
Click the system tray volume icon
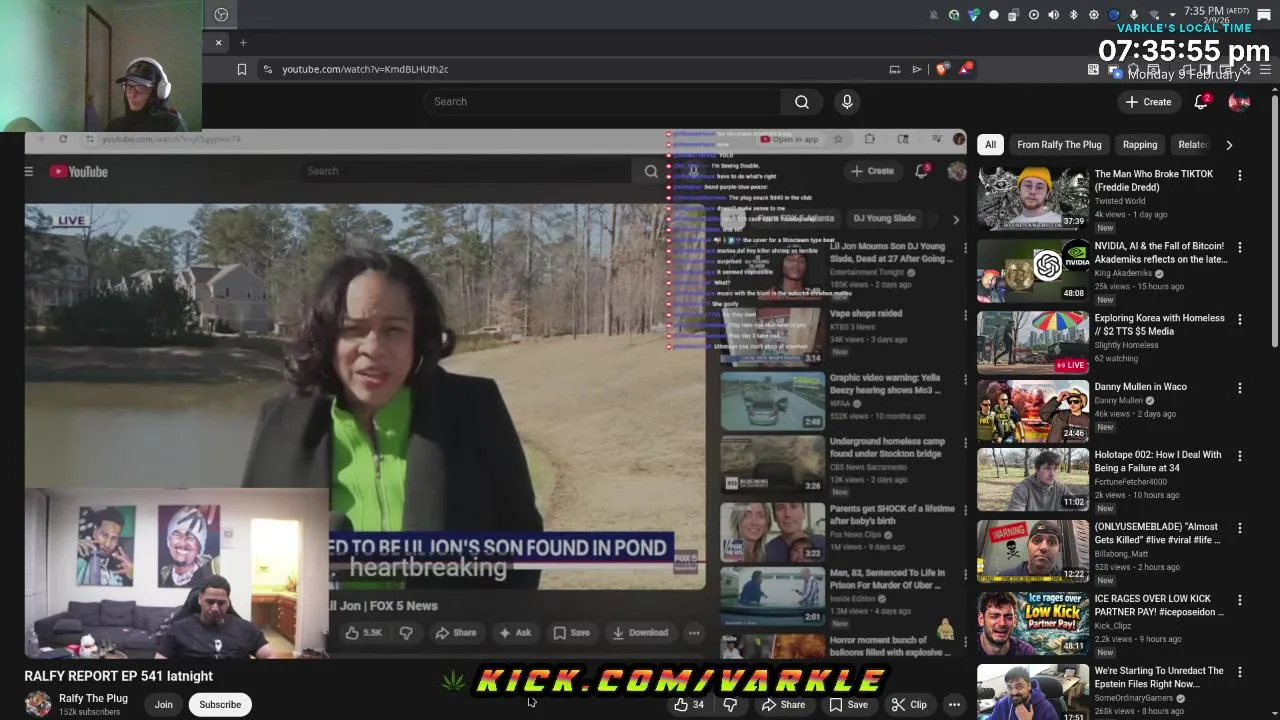coord(1054,15)
